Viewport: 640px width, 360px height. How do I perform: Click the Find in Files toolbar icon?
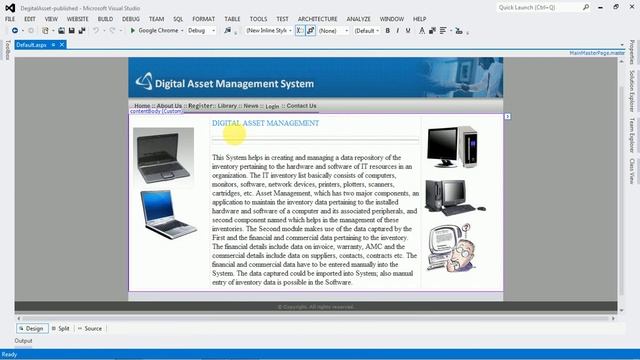[228, 31]
